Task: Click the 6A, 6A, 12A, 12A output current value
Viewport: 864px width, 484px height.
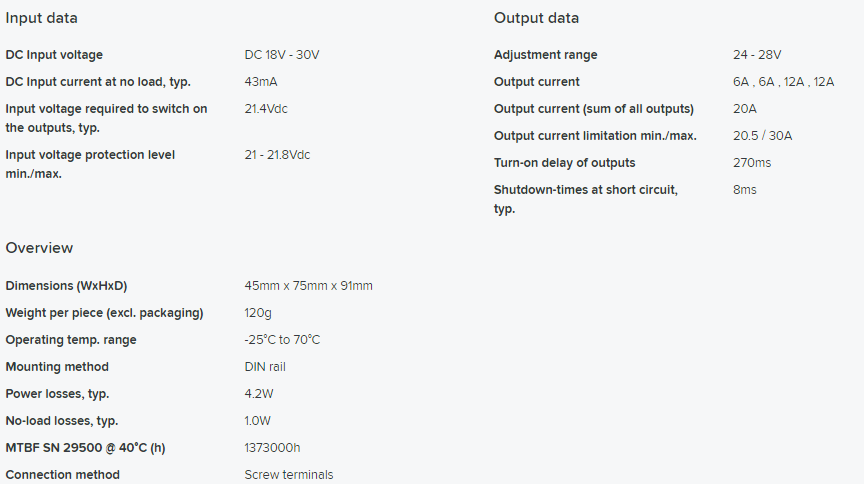Action: tap(783, 82)
